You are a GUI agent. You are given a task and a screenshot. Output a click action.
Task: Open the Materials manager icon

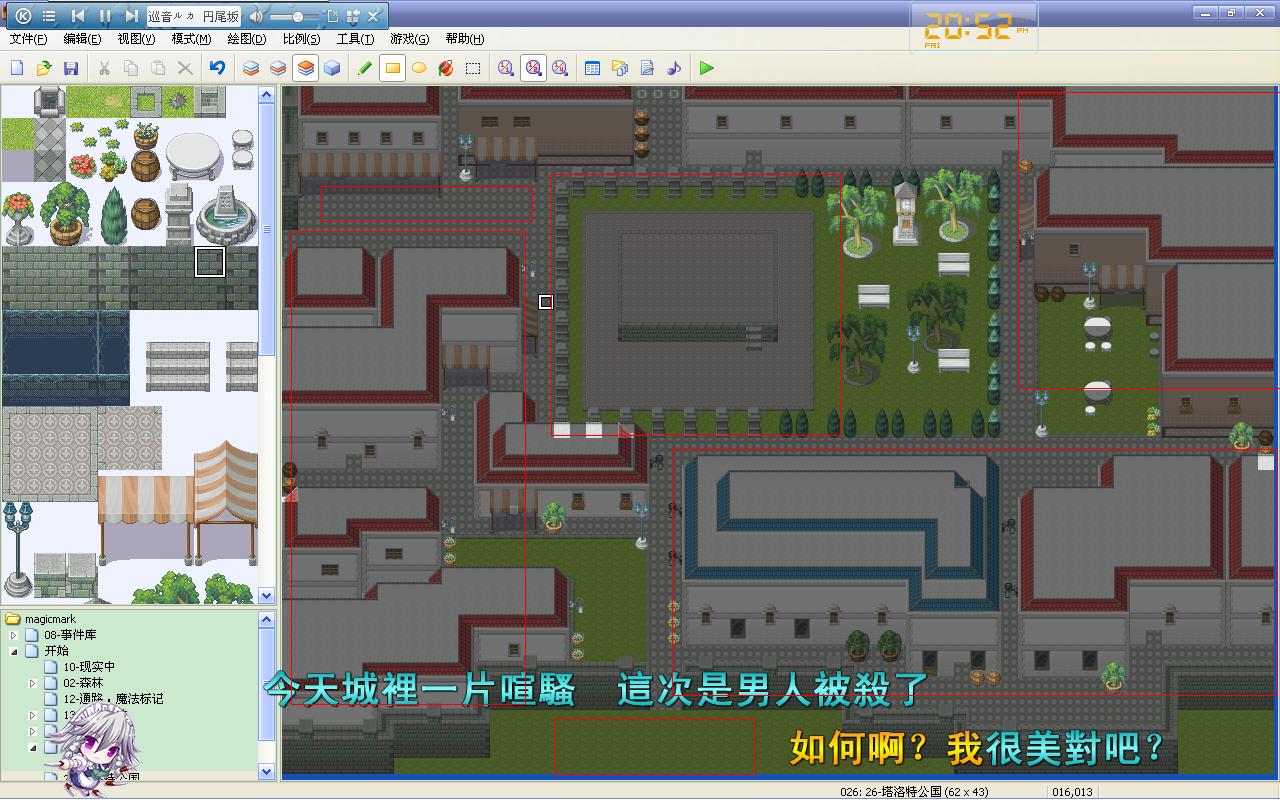click(x=620, y=68)
